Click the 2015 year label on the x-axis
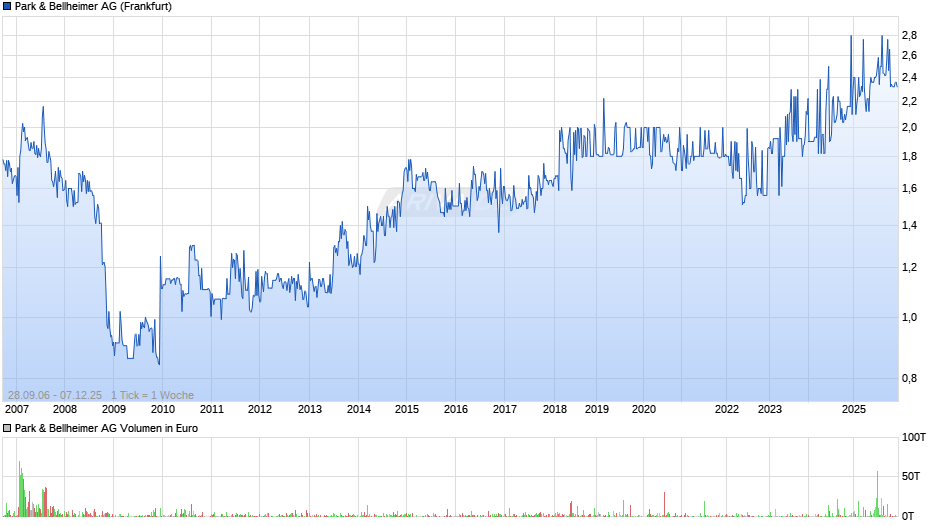Screen dimensions: 940x526 click(406, 409)
